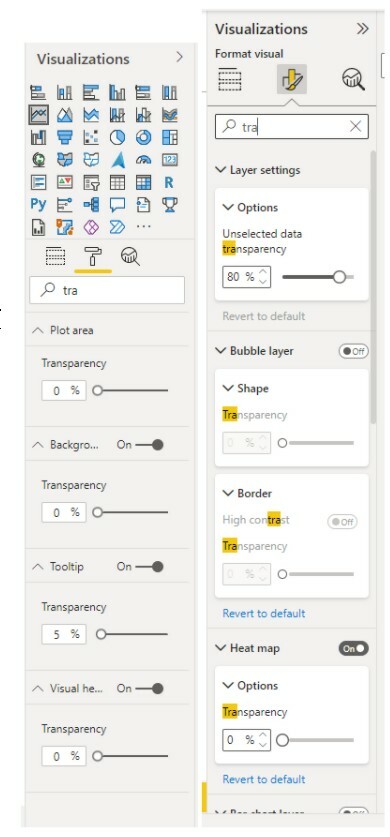This screenshot has width=390, height=837.
Task: Open the paint roller Format tab
Action: 93,257
